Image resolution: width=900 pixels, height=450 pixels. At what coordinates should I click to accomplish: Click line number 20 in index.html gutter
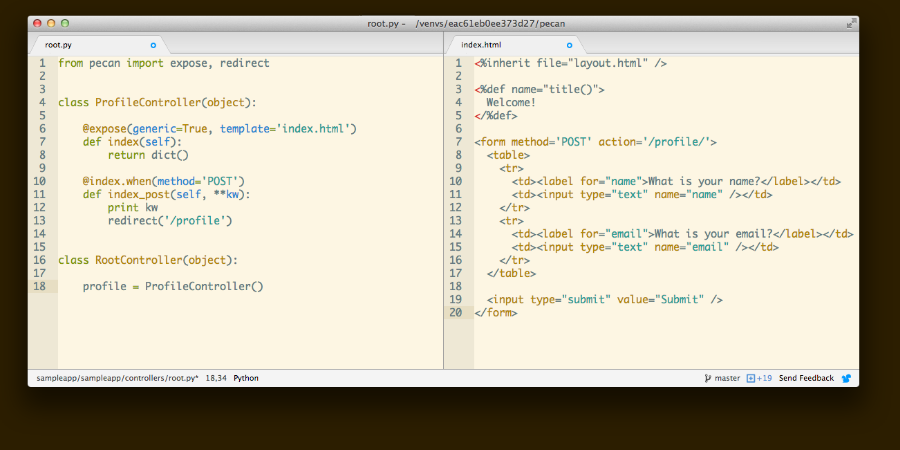(x=456, y=312)
